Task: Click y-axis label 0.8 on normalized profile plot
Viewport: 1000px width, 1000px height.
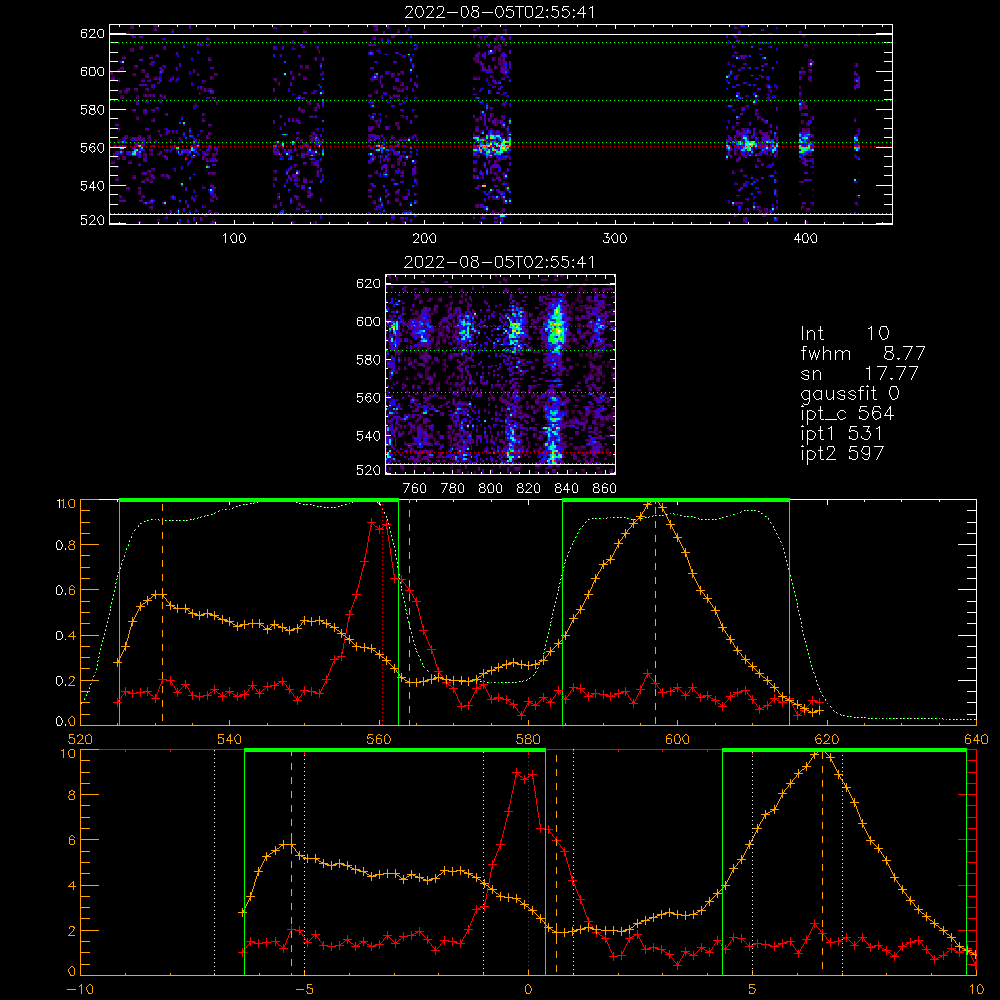Action: (65, 545)
